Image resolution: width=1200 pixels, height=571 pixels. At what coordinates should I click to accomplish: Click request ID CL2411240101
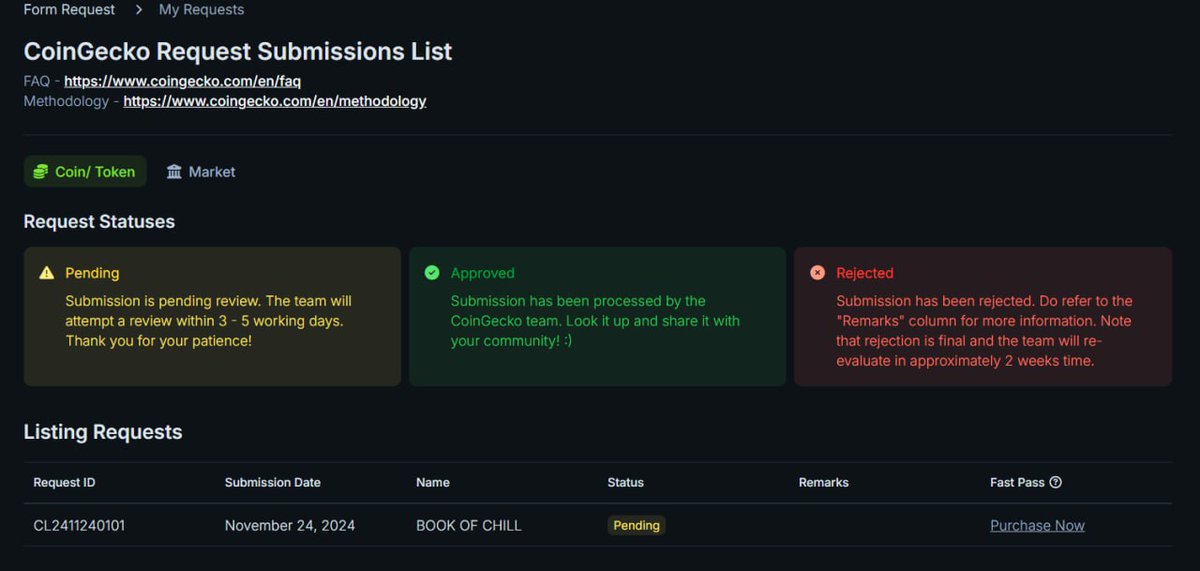tap(79, 525)
